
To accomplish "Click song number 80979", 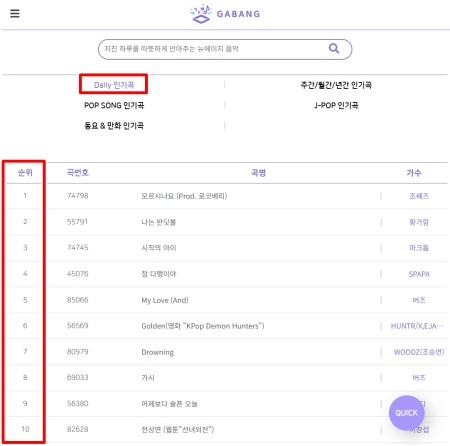I will (x=78, y=352).
